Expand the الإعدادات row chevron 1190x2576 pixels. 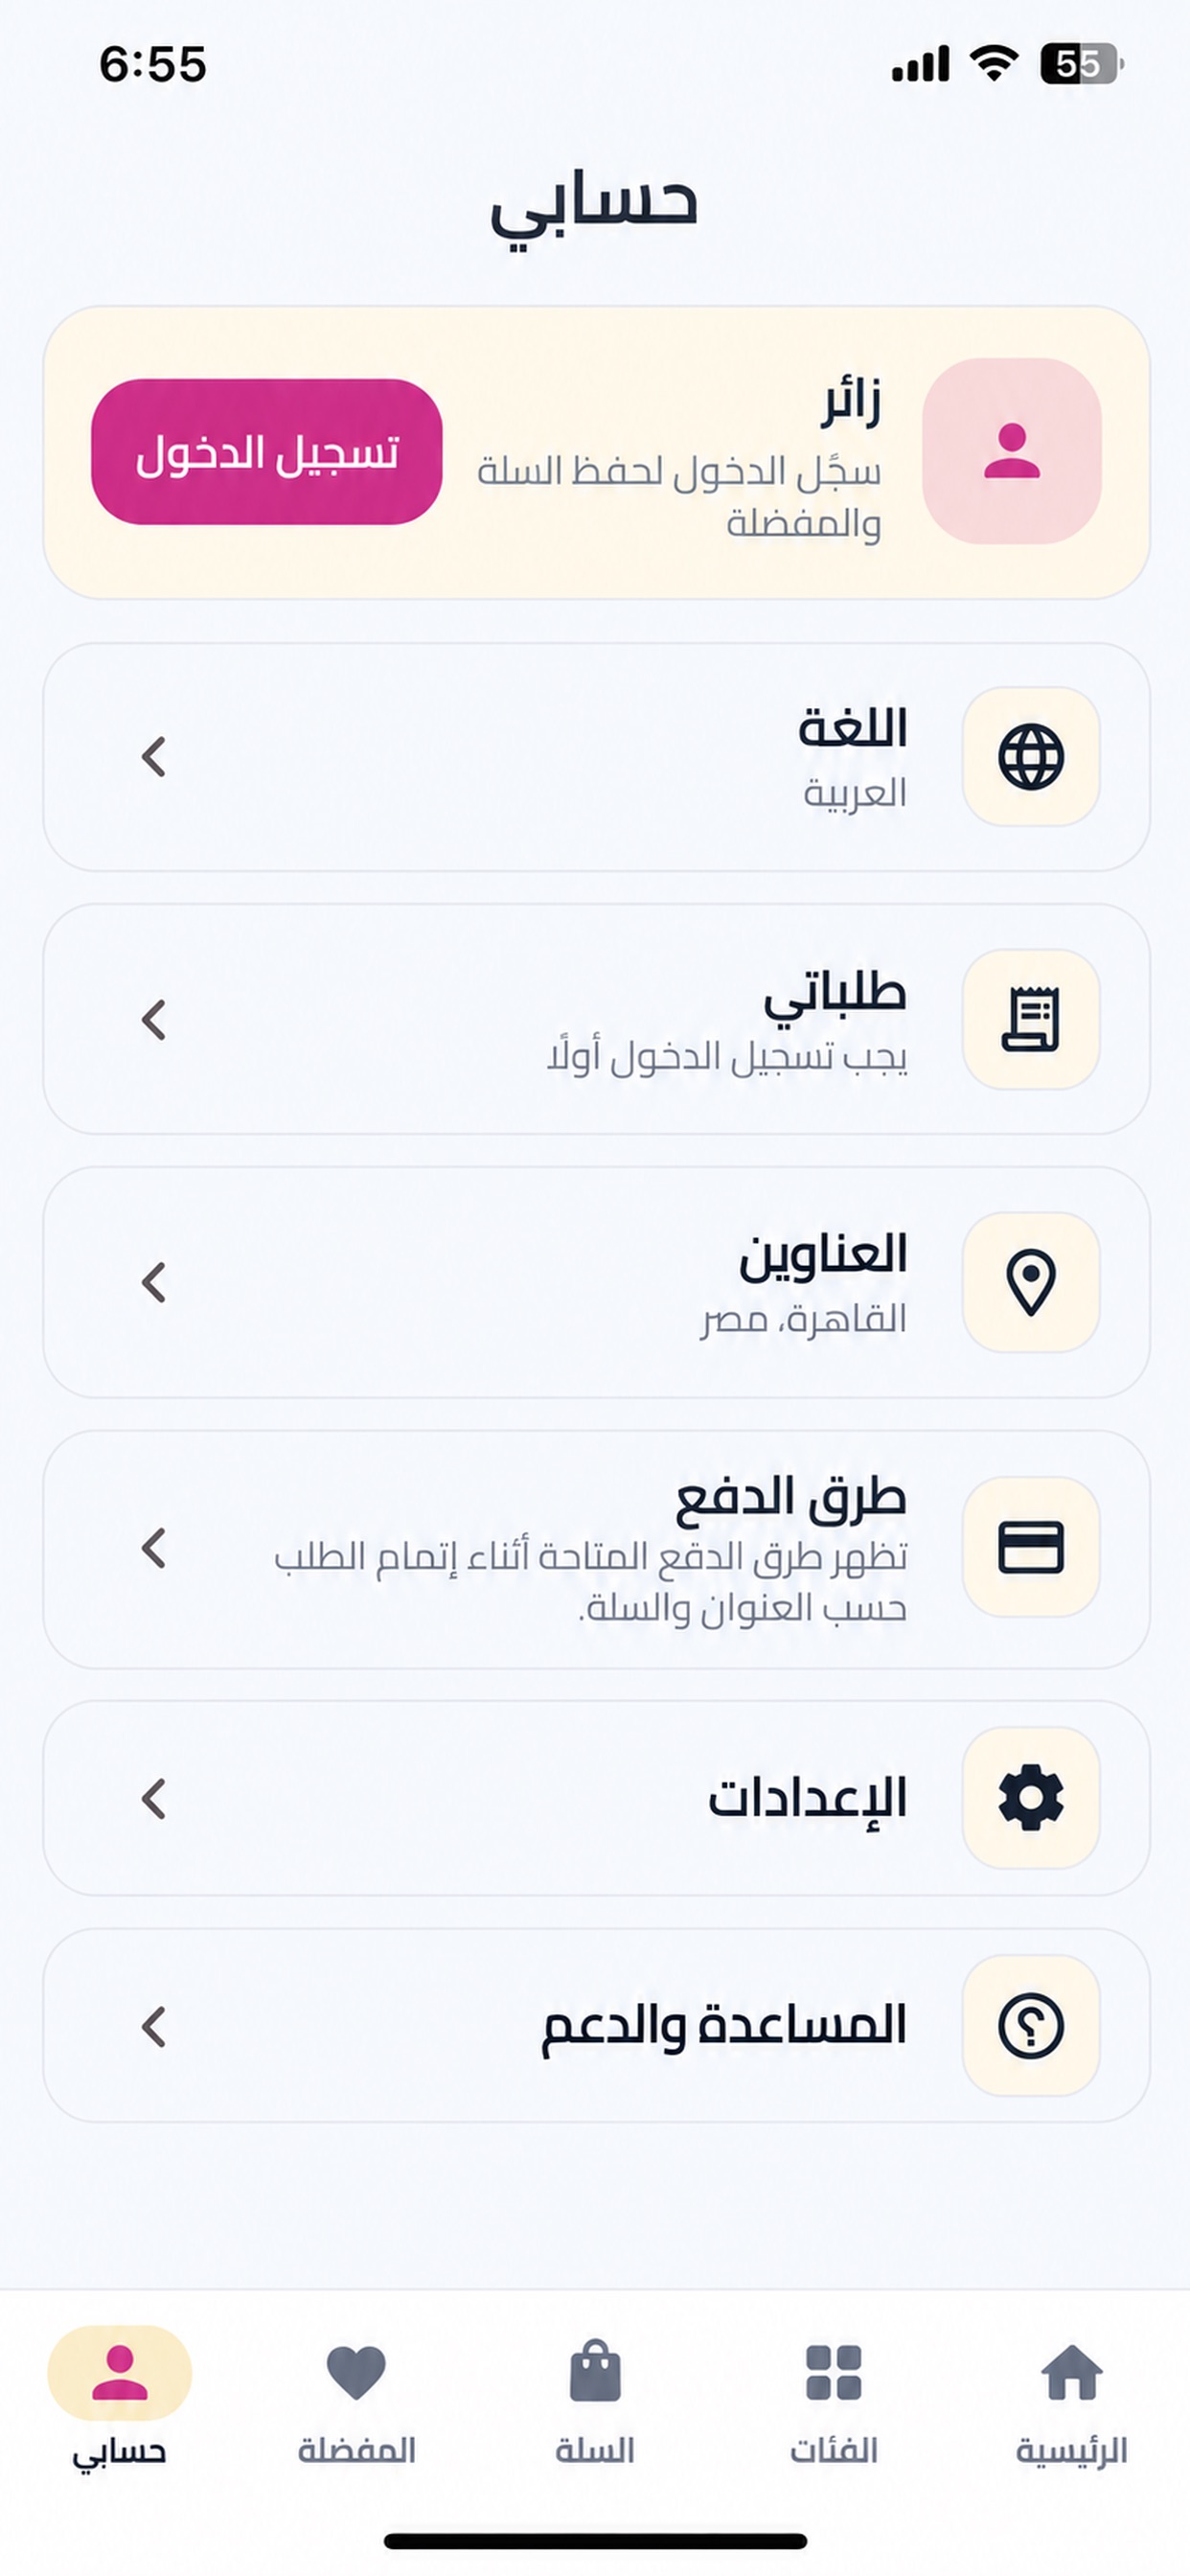[x=154, y=1798]
